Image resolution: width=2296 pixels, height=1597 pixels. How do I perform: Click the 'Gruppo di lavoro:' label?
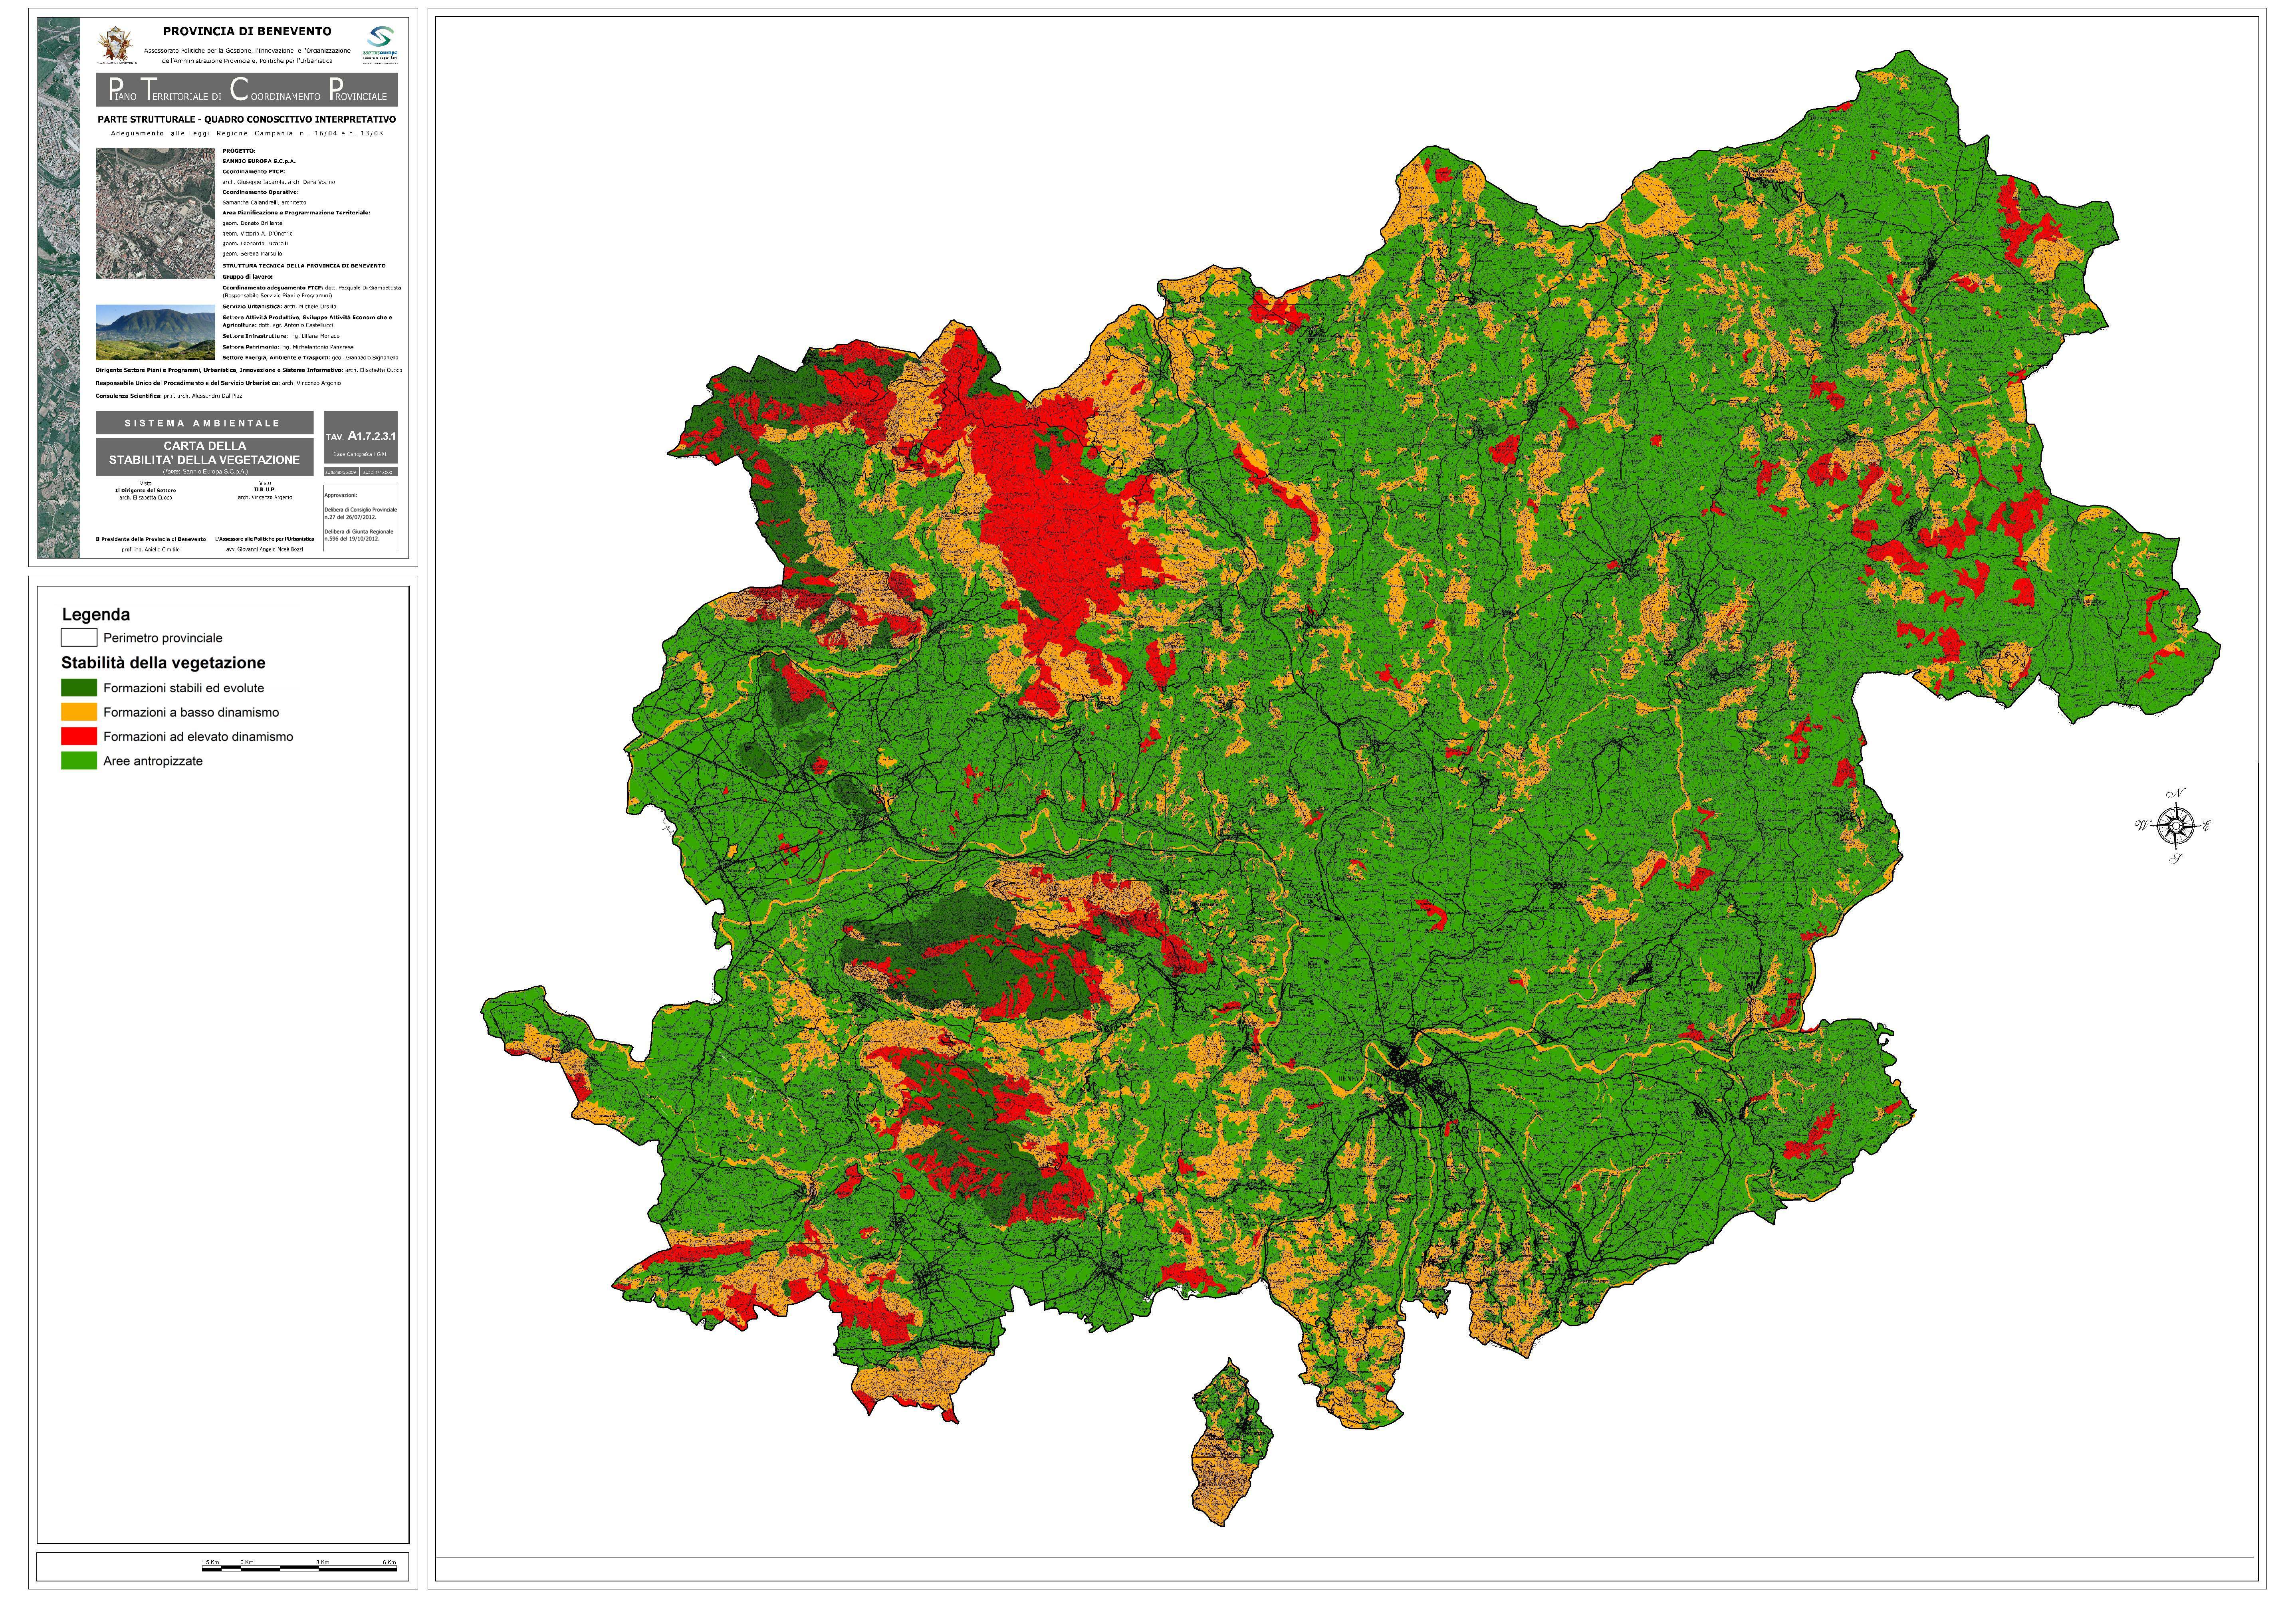(x=248, y=277)
